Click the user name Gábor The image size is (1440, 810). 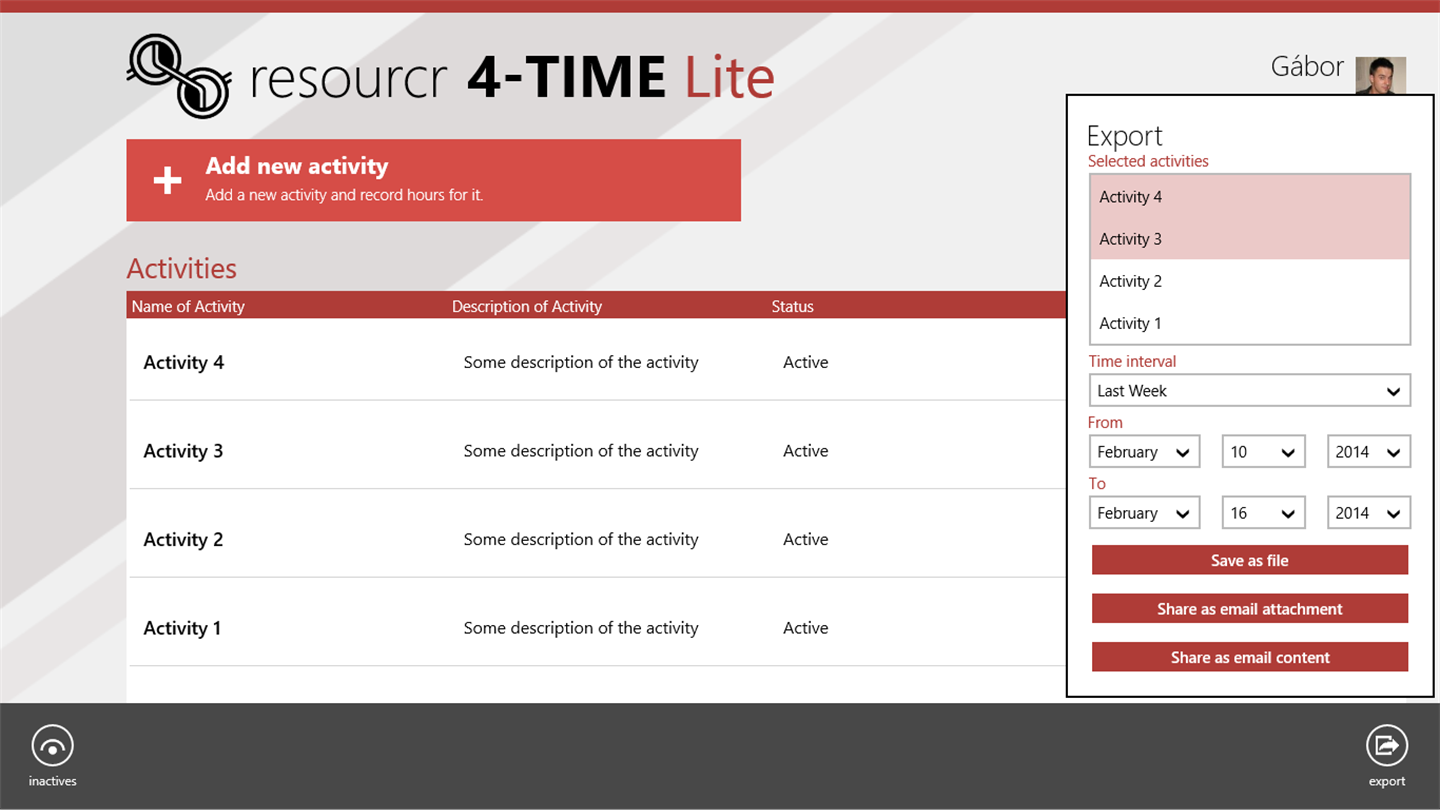(x=1307, y=67)
